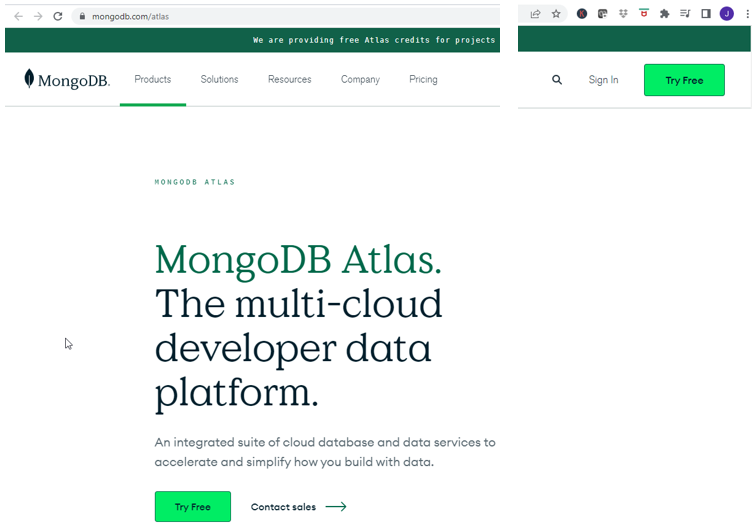Open the Extensions puzzle piece menu
Image resolution: width=756 pixels, height=530 pixels.
pos(664,14)
